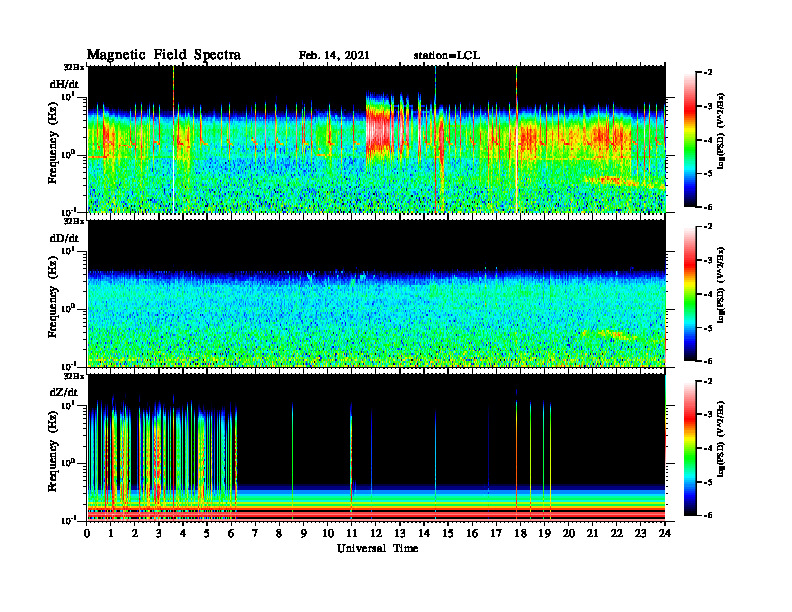Image resolution: width=792 pixels, height=612 pixels.
Task: Click the "station=LCL" label
Action: click(447, 55)
